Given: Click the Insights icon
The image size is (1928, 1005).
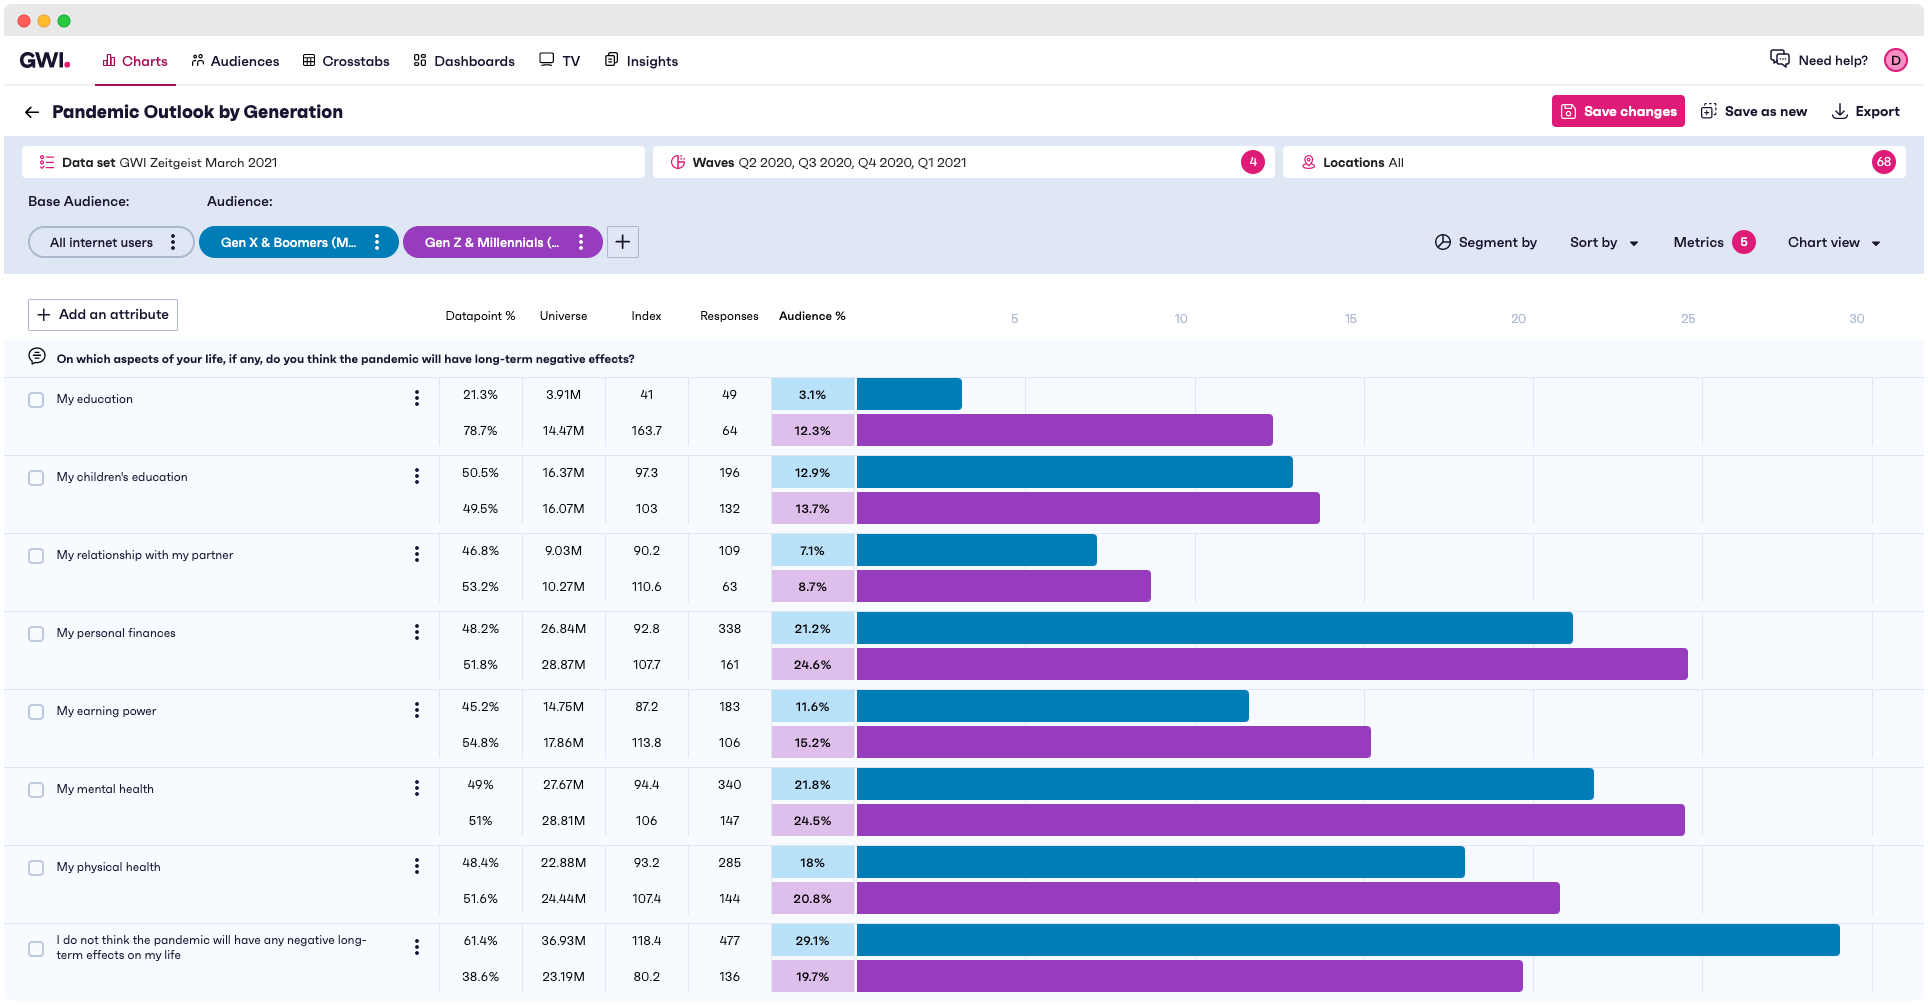Looking at the screenshot, I should pyautogui.click(x=611, y=60).
